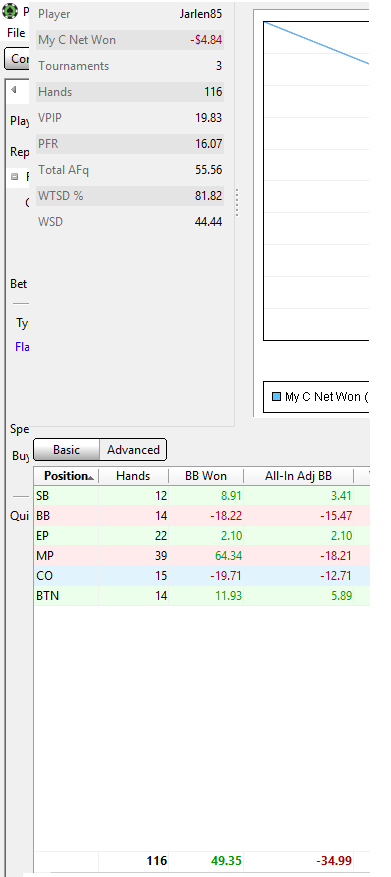Click the player name Jarlen85
391x877 pixels.
pyautogui.click(x=201, y=14)
